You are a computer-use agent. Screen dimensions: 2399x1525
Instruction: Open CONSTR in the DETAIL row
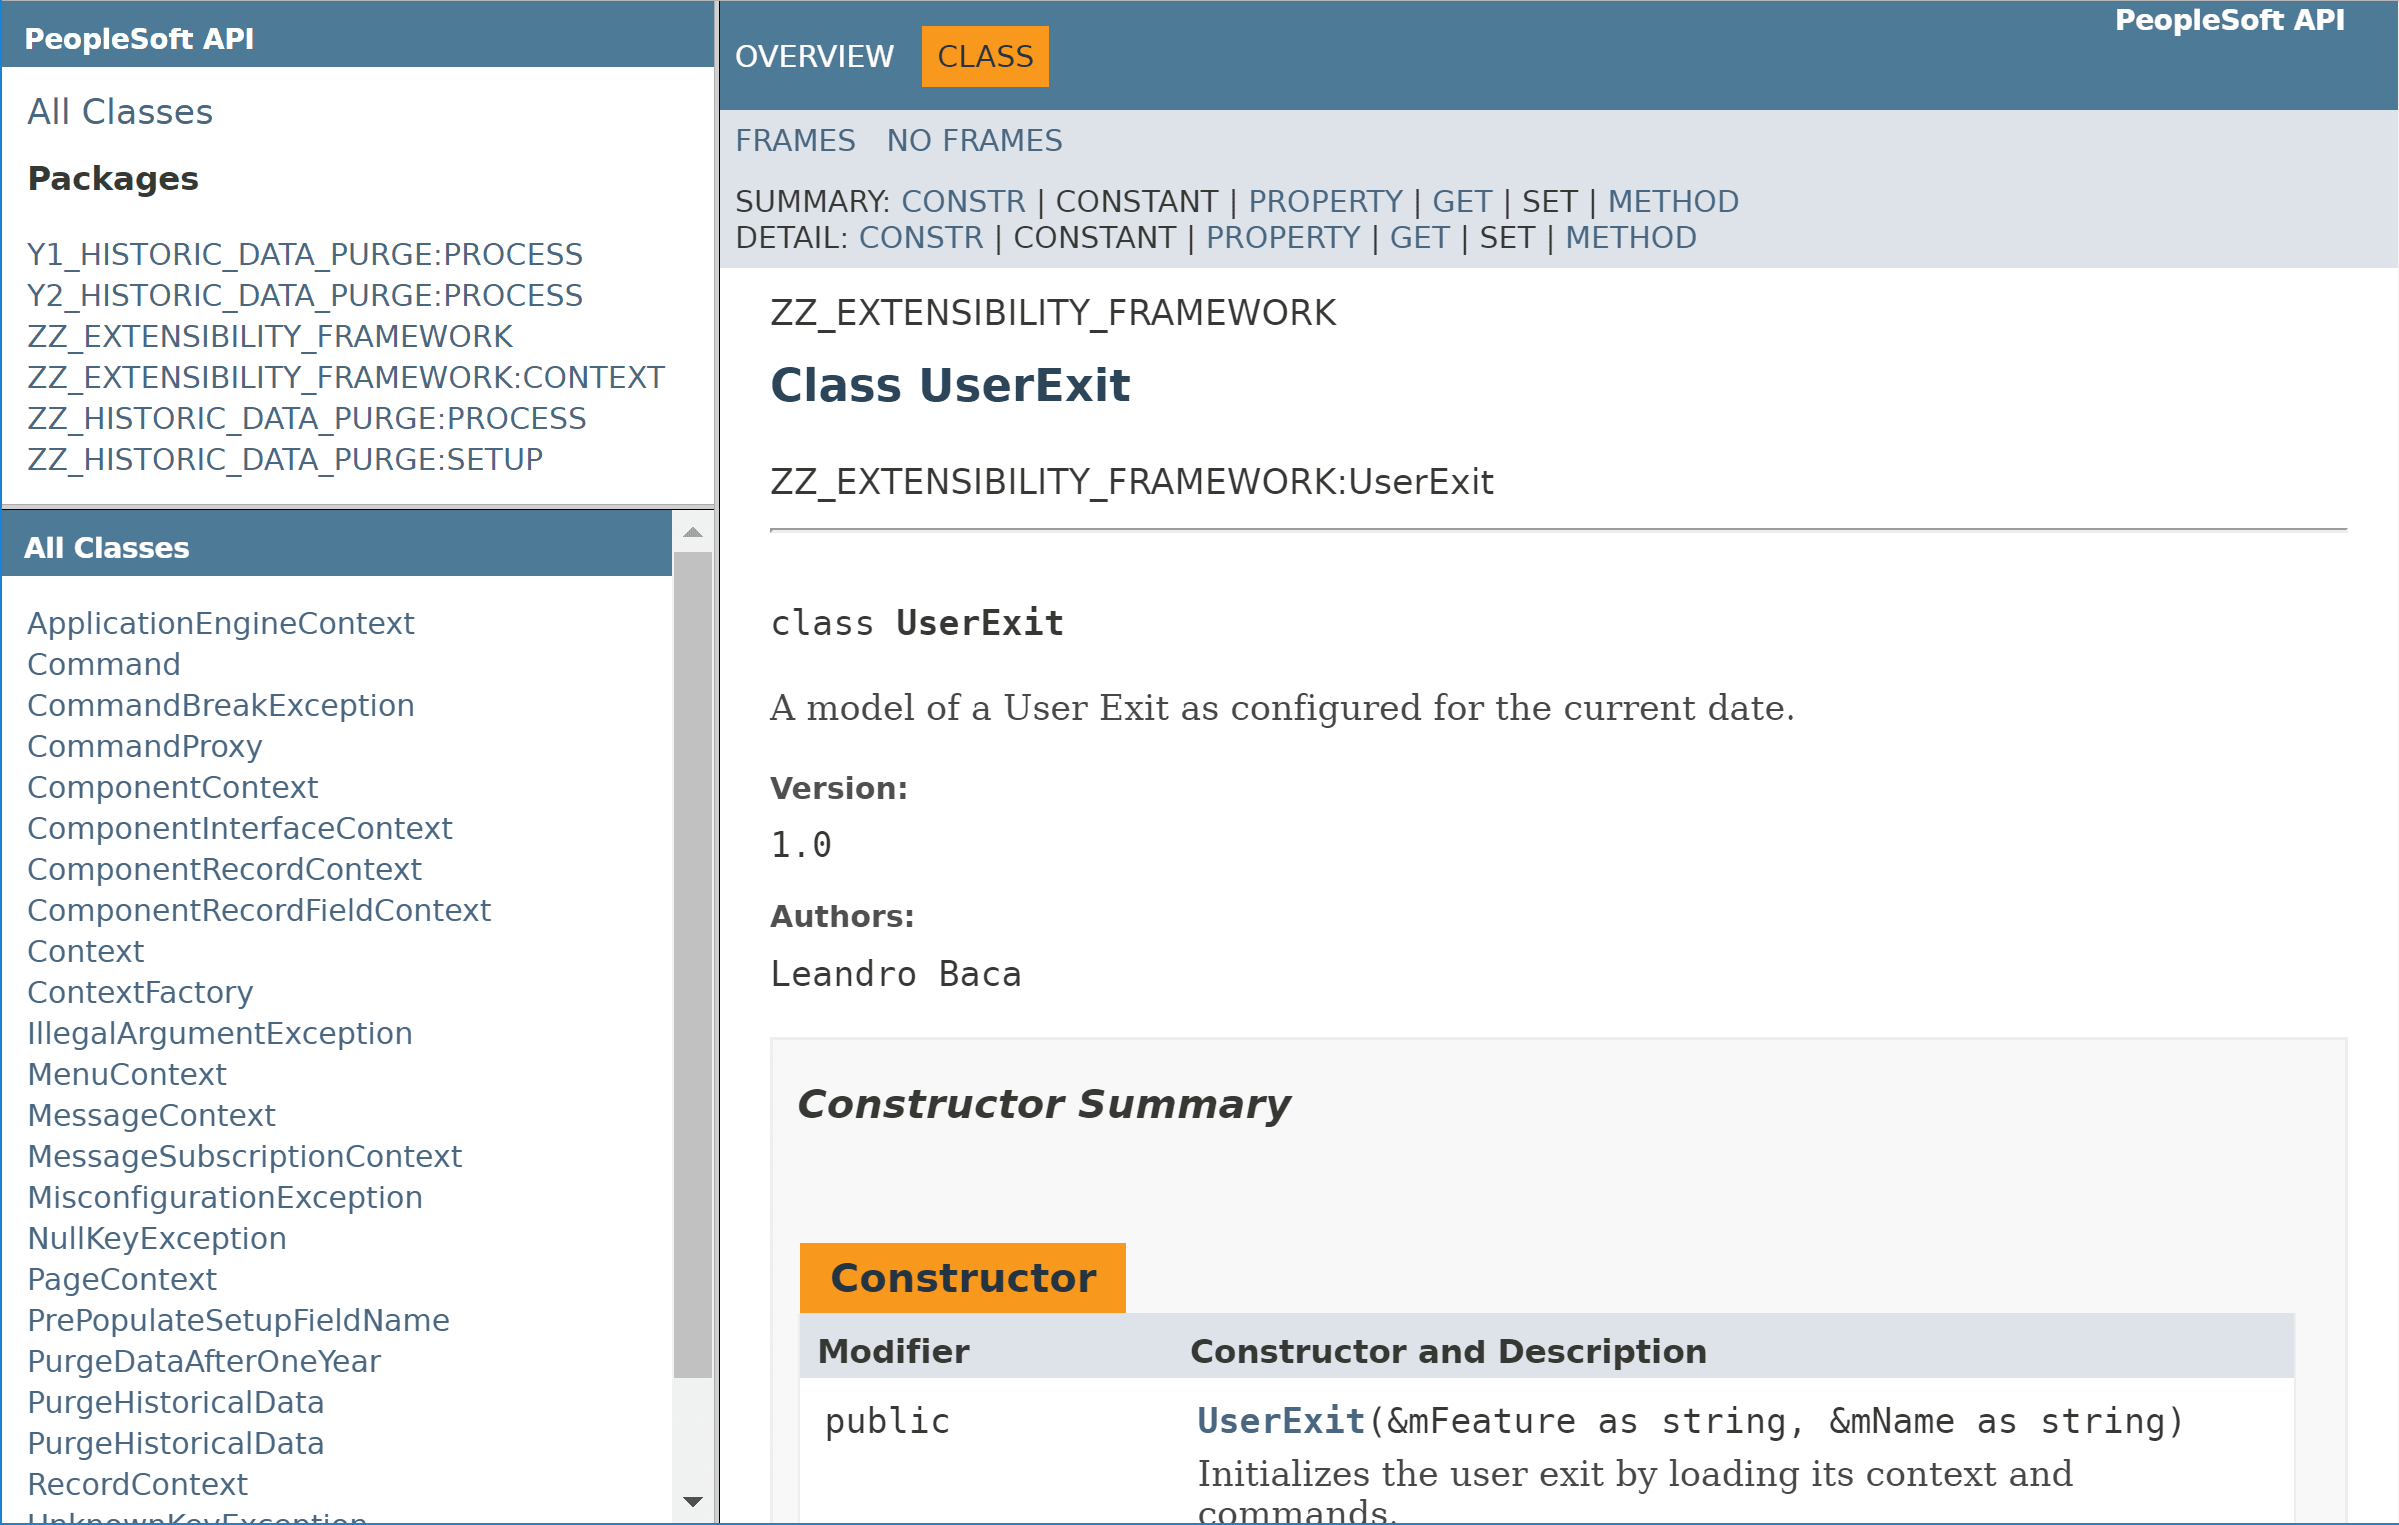(921, 238)
